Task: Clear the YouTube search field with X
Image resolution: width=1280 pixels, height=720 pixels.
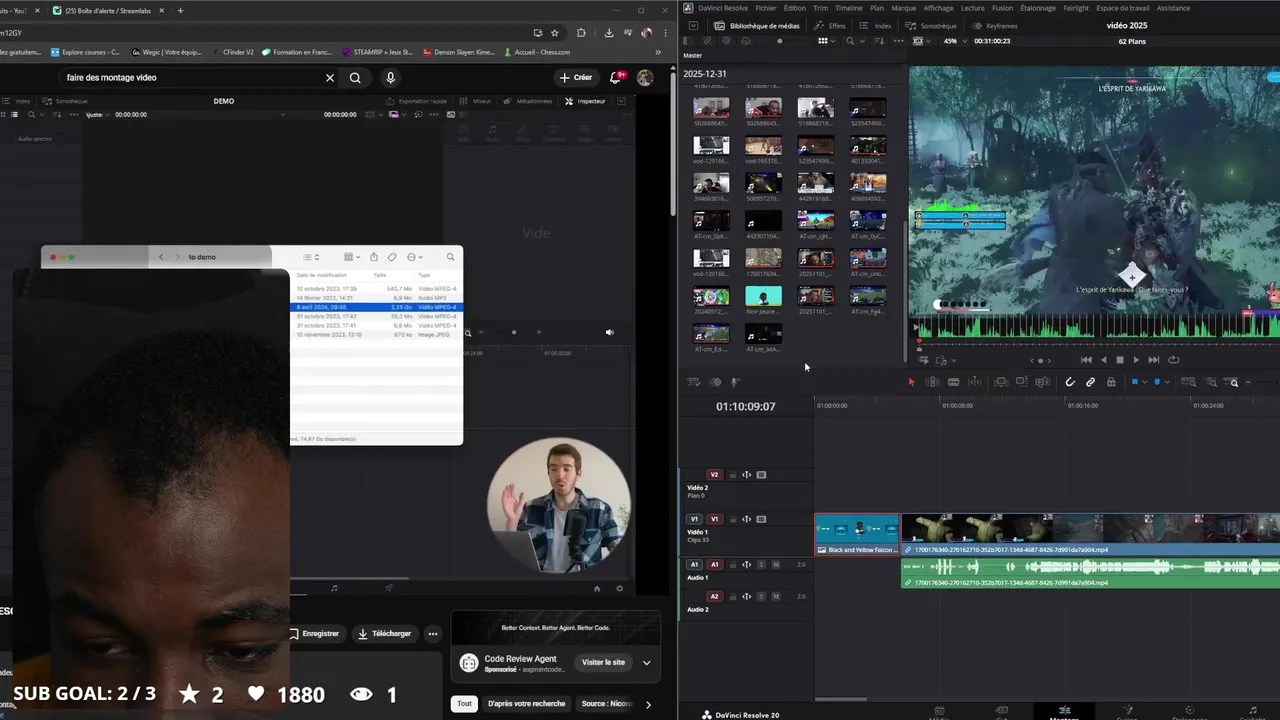Action: point(330,77)
